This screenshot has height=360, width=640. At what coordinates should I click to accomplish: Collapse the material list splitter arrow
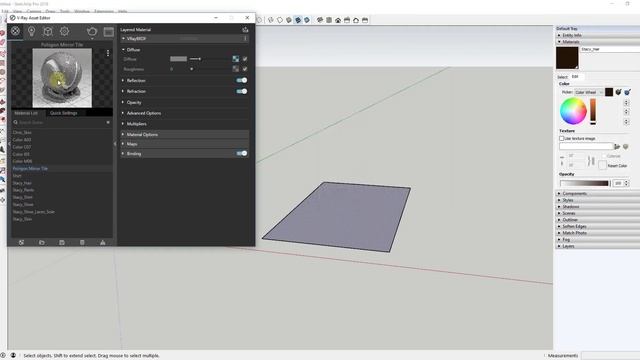pos(115,144)
